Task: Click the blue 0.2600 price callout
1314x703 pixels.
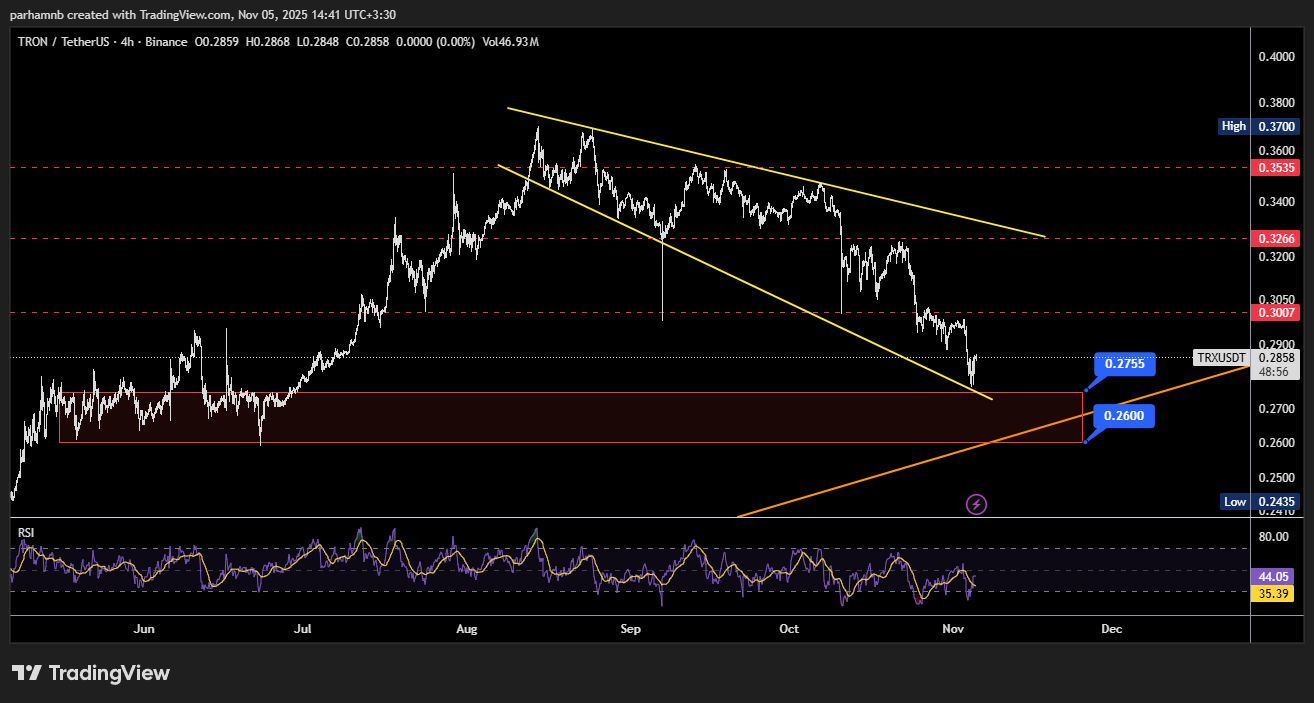Action: (x=1124, y=416)
